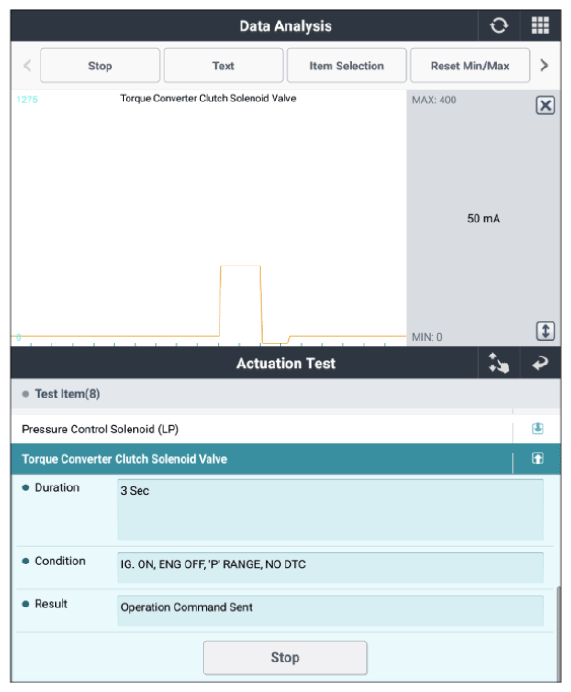Click Reset Min/Max button
Viewport: 571px width, 692px height.
(x=470, y=65)
